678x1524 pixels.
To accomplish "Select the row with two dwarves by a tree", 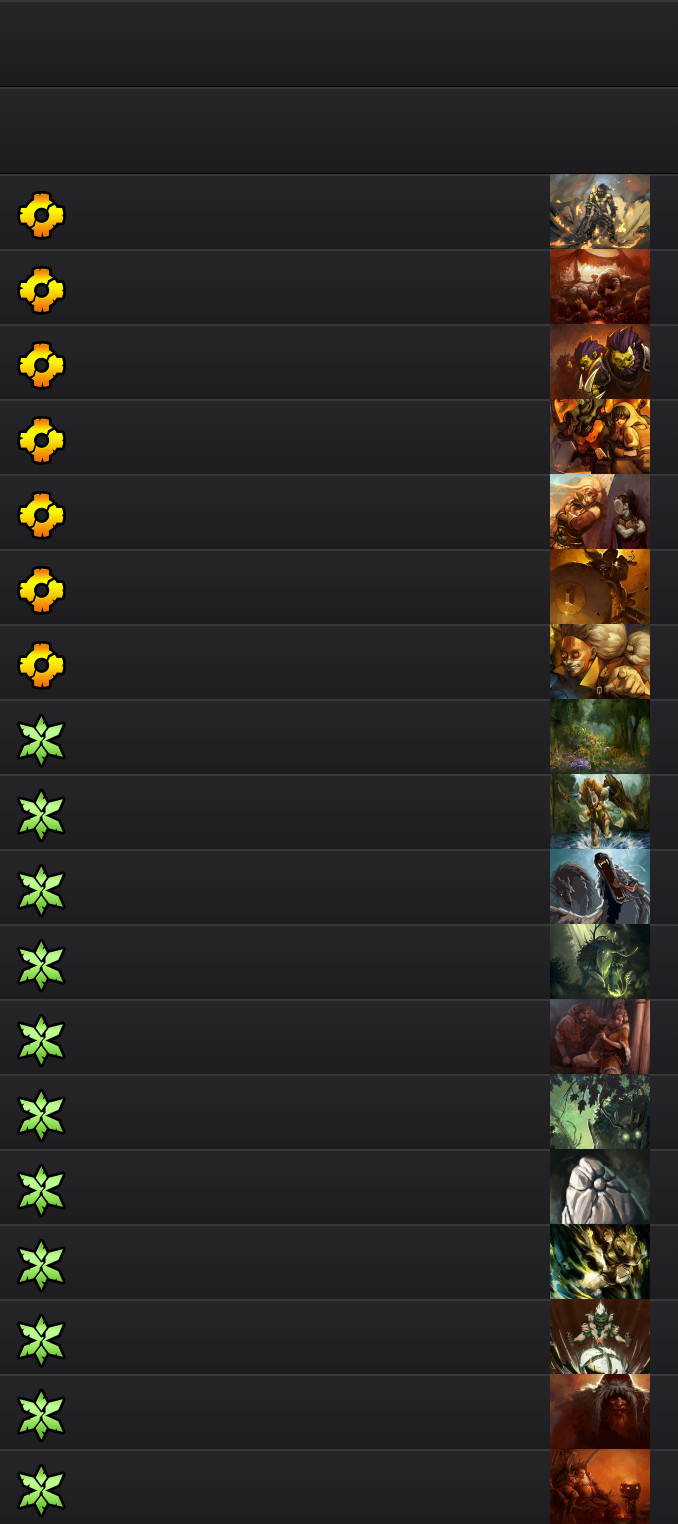I will click(x=339, y=1037).
